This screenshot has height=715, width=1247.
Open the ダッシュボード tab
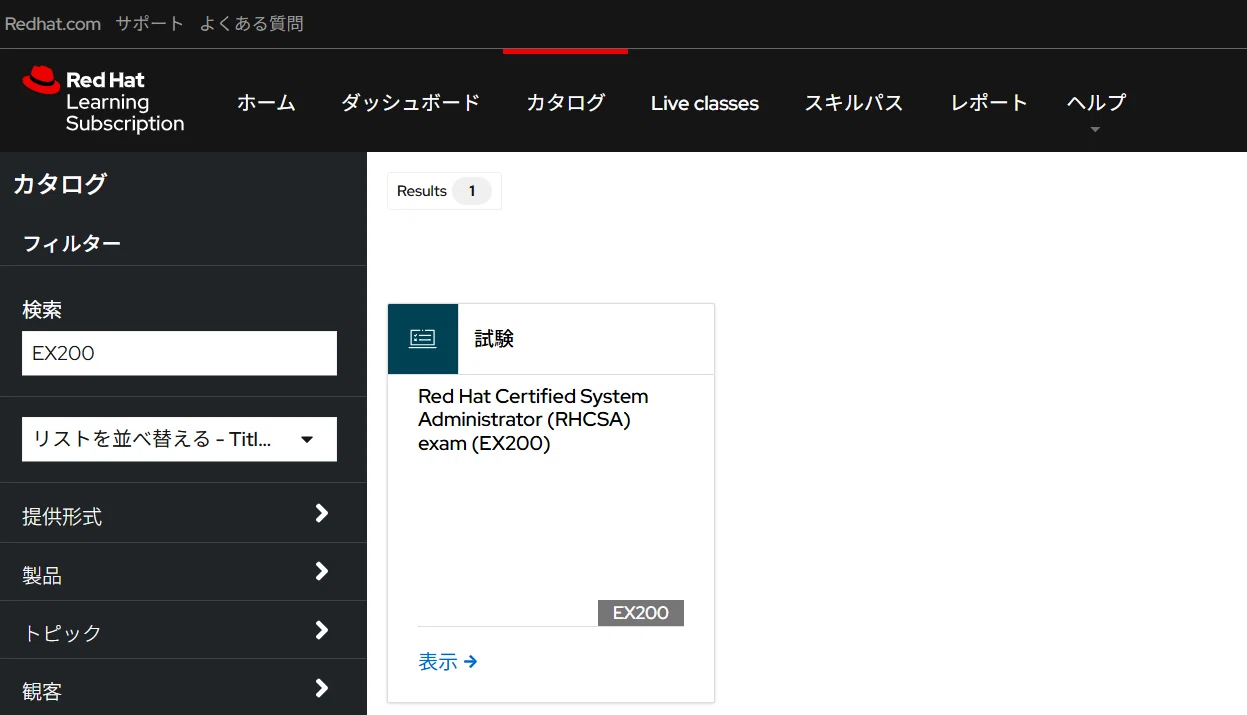(x=410, y=102)
